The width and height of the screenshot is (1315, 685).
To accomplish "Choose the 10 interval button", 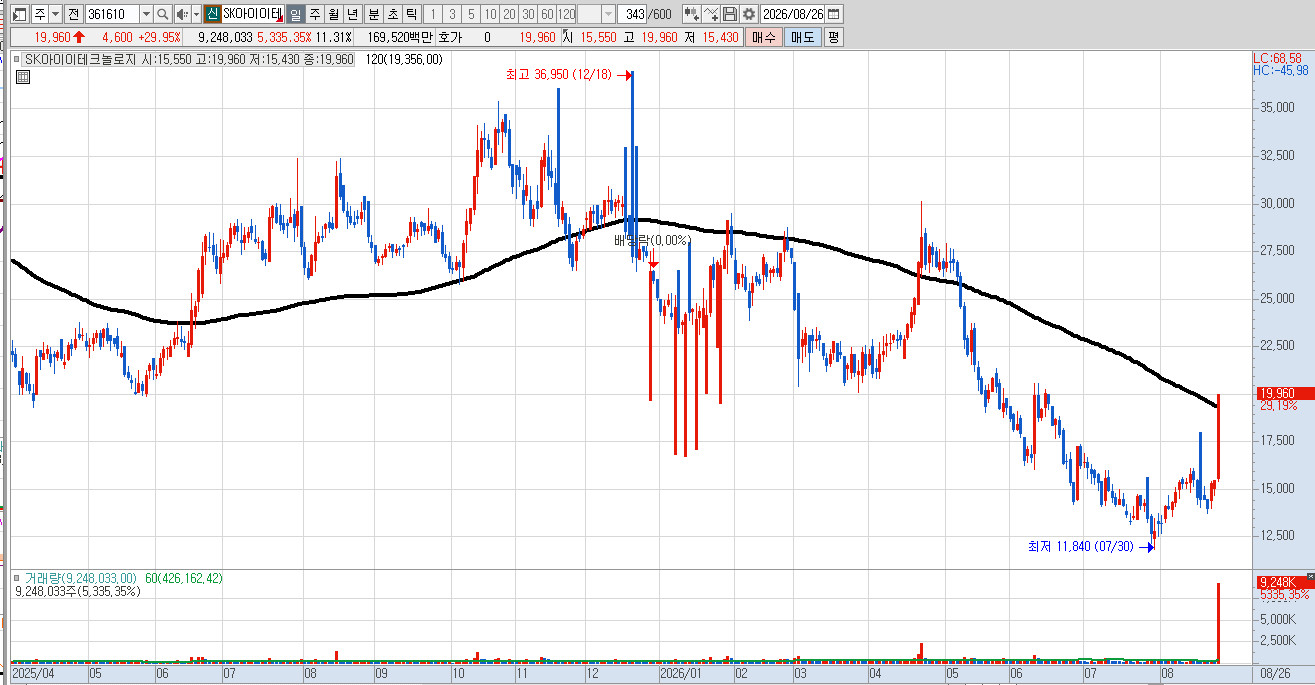I will pyautogui.click(x=490, y=14).
